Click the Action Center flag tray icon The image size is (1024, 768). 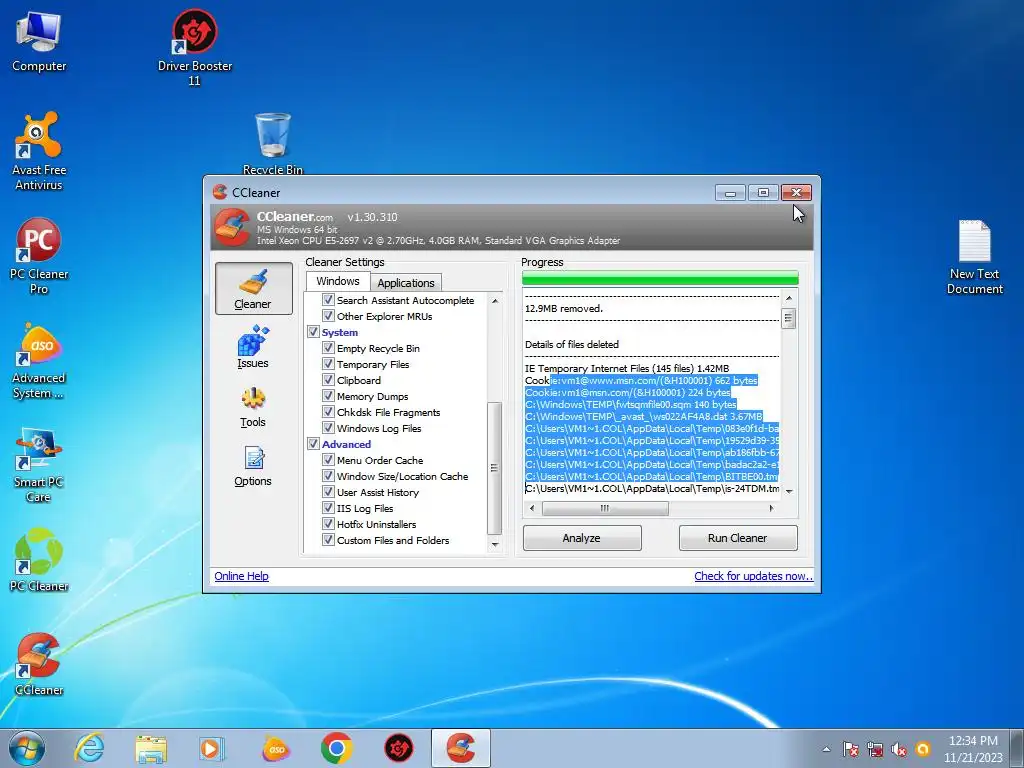(850, 749)
